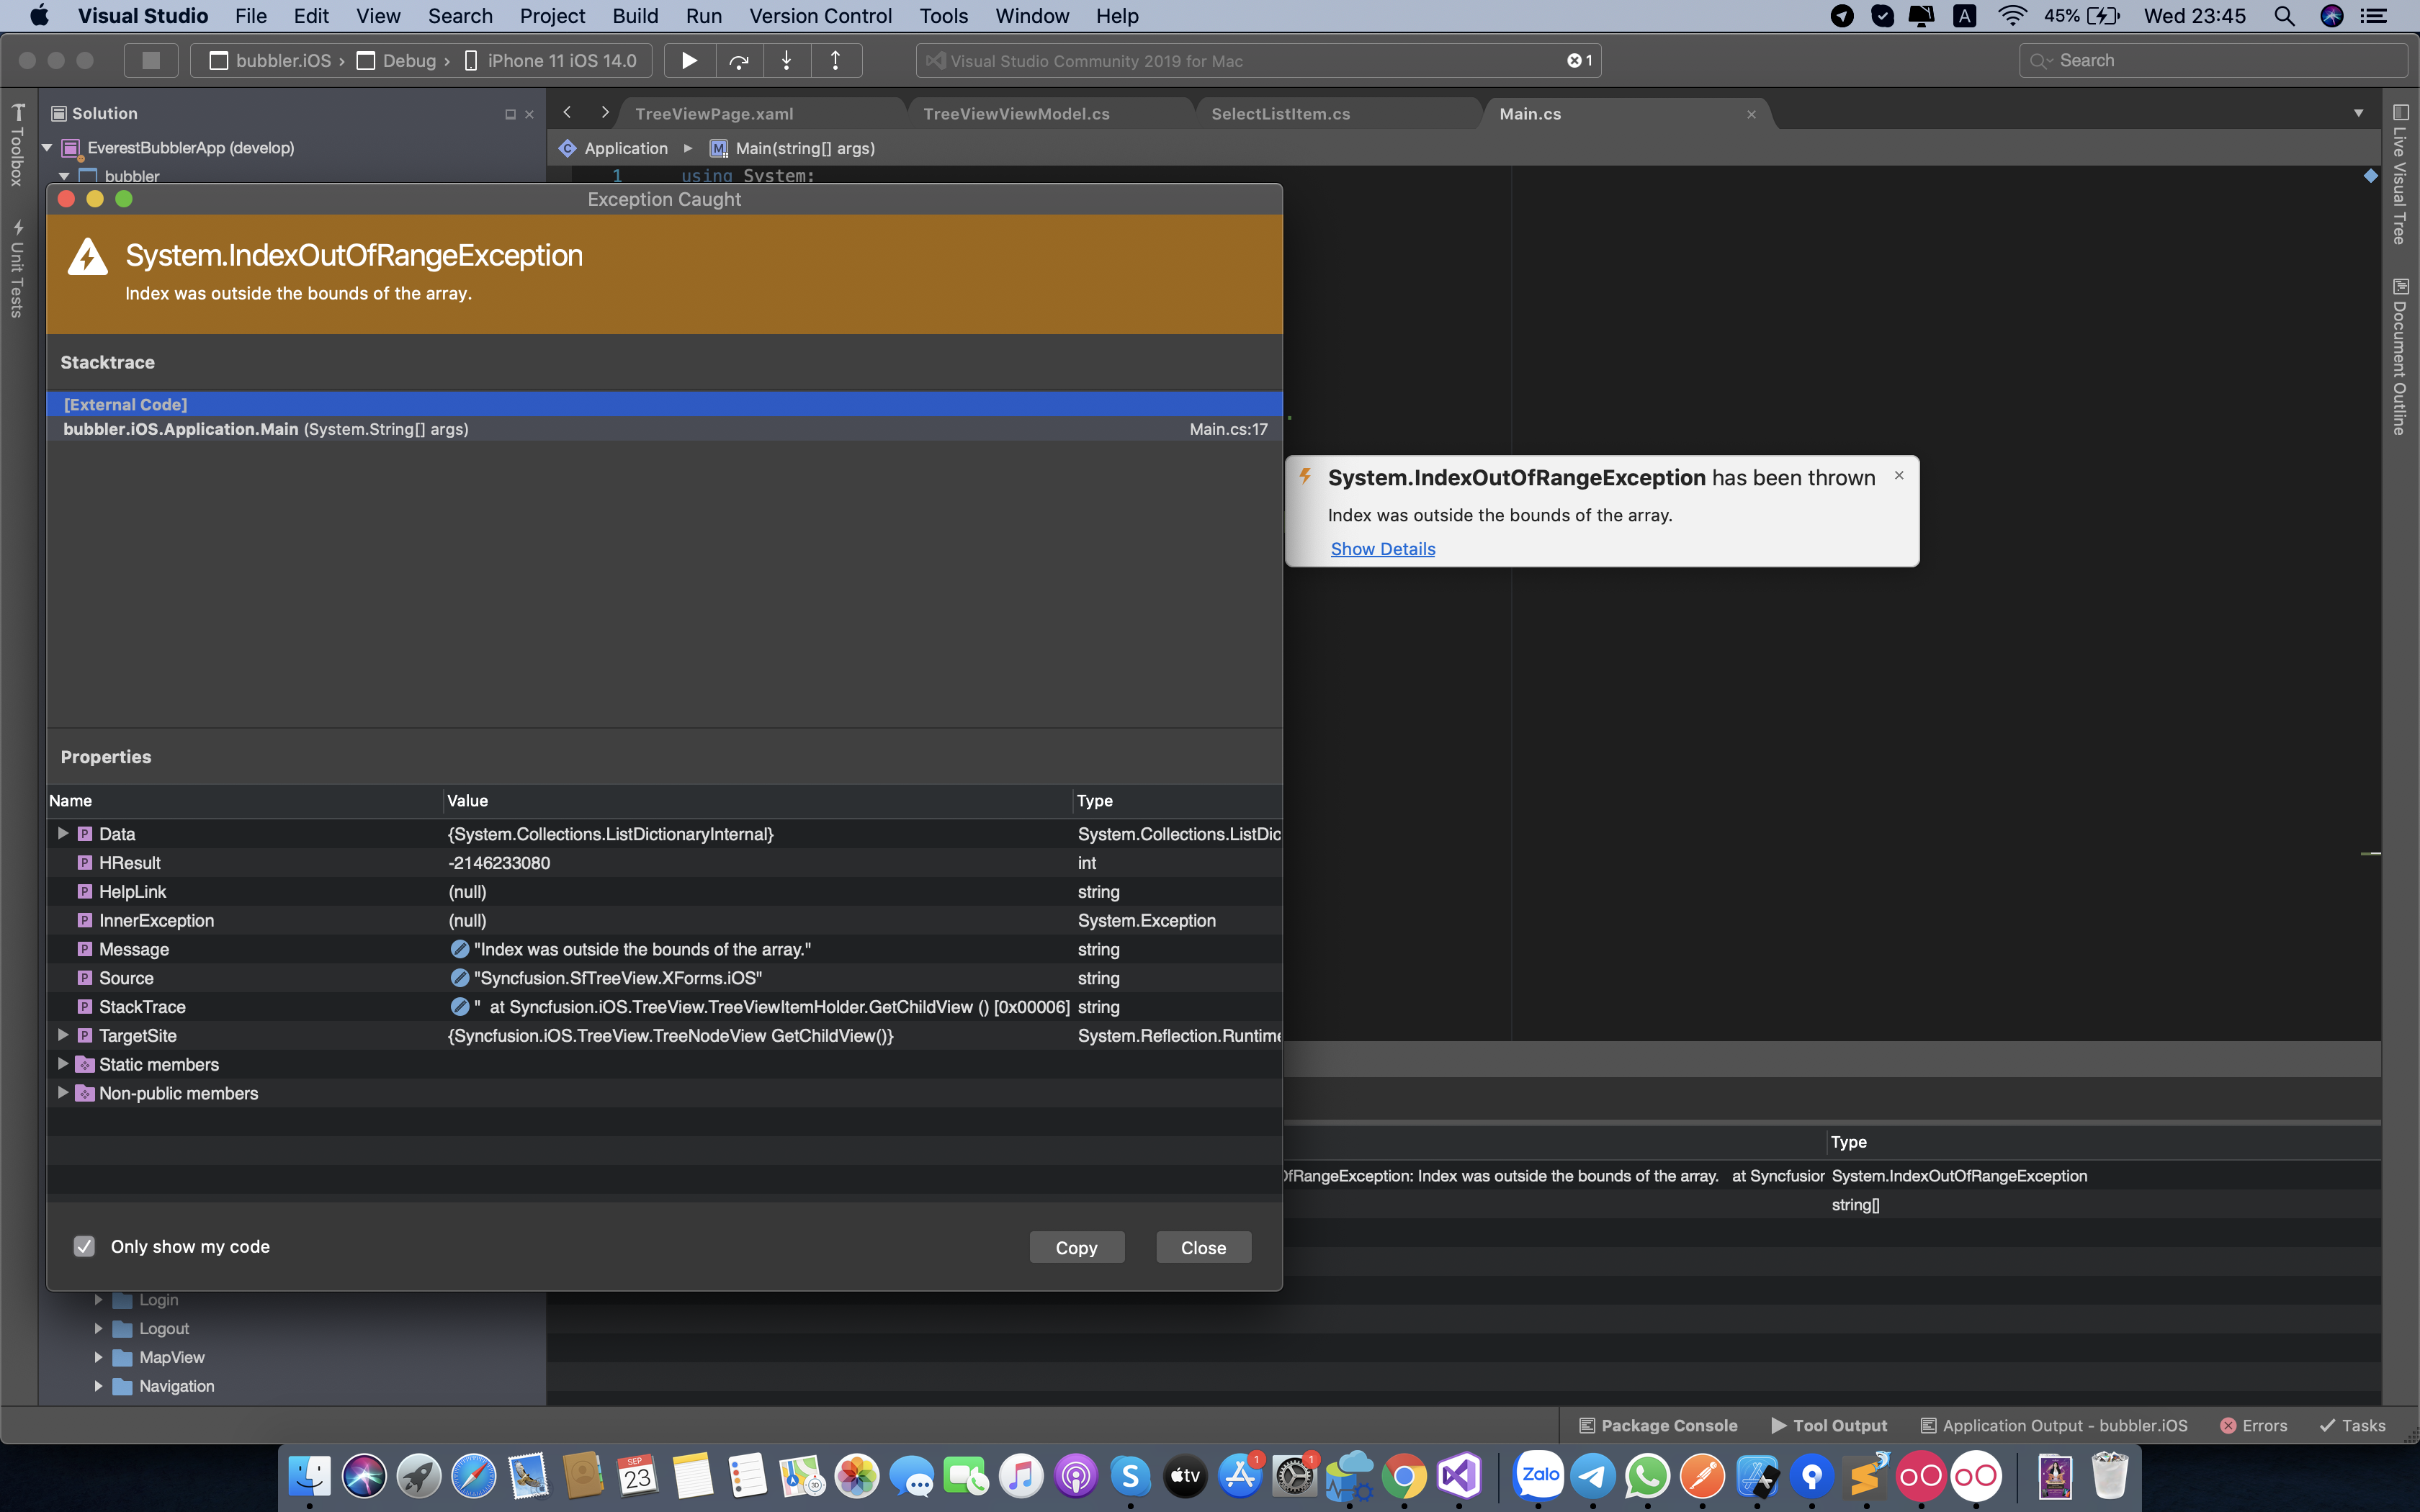2420x1512 pixels.
Task: Select the HResult property row
Action: point(664,862)
